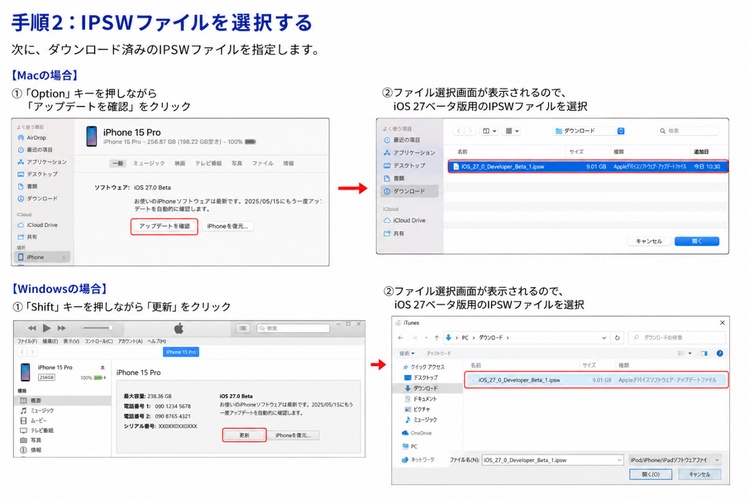Select ダウンロード in Mac dialog sidebar
Viewport: 749px width, 500px height.
(x=409, y=191)
